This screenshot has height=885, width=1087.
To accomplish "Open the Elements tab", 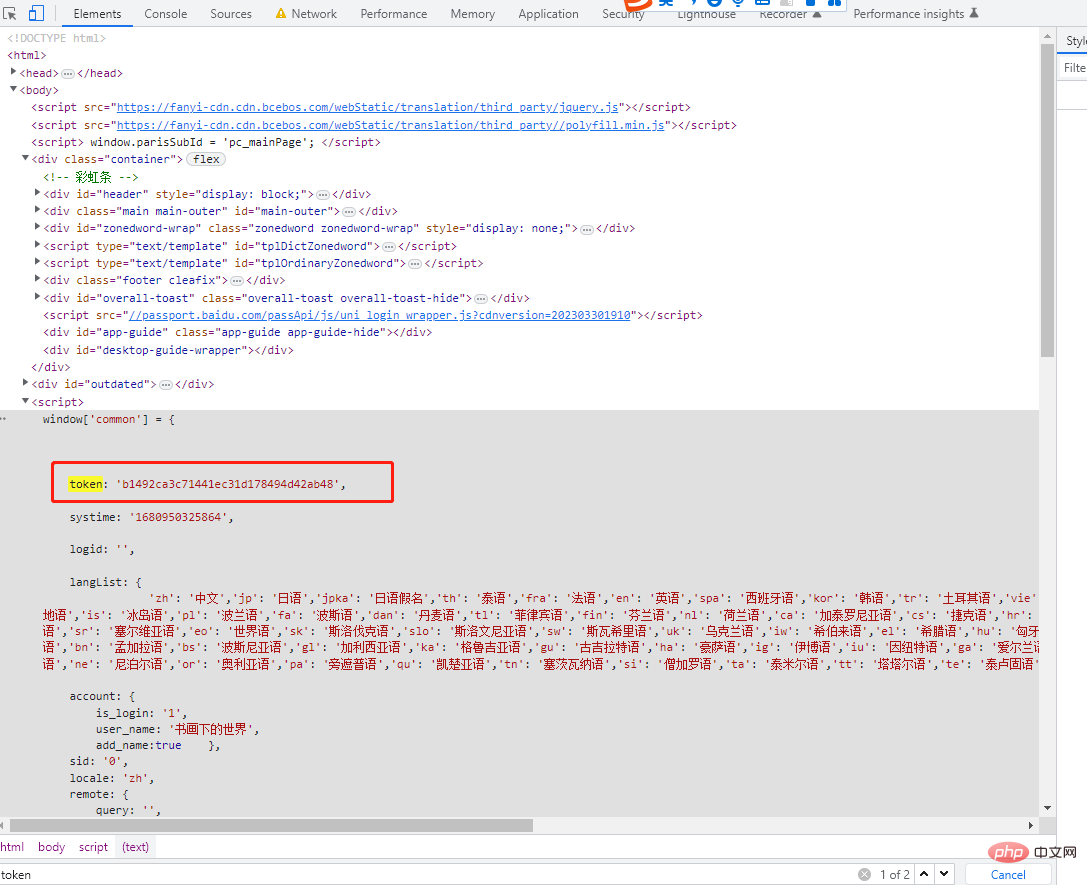I will 97,14.
